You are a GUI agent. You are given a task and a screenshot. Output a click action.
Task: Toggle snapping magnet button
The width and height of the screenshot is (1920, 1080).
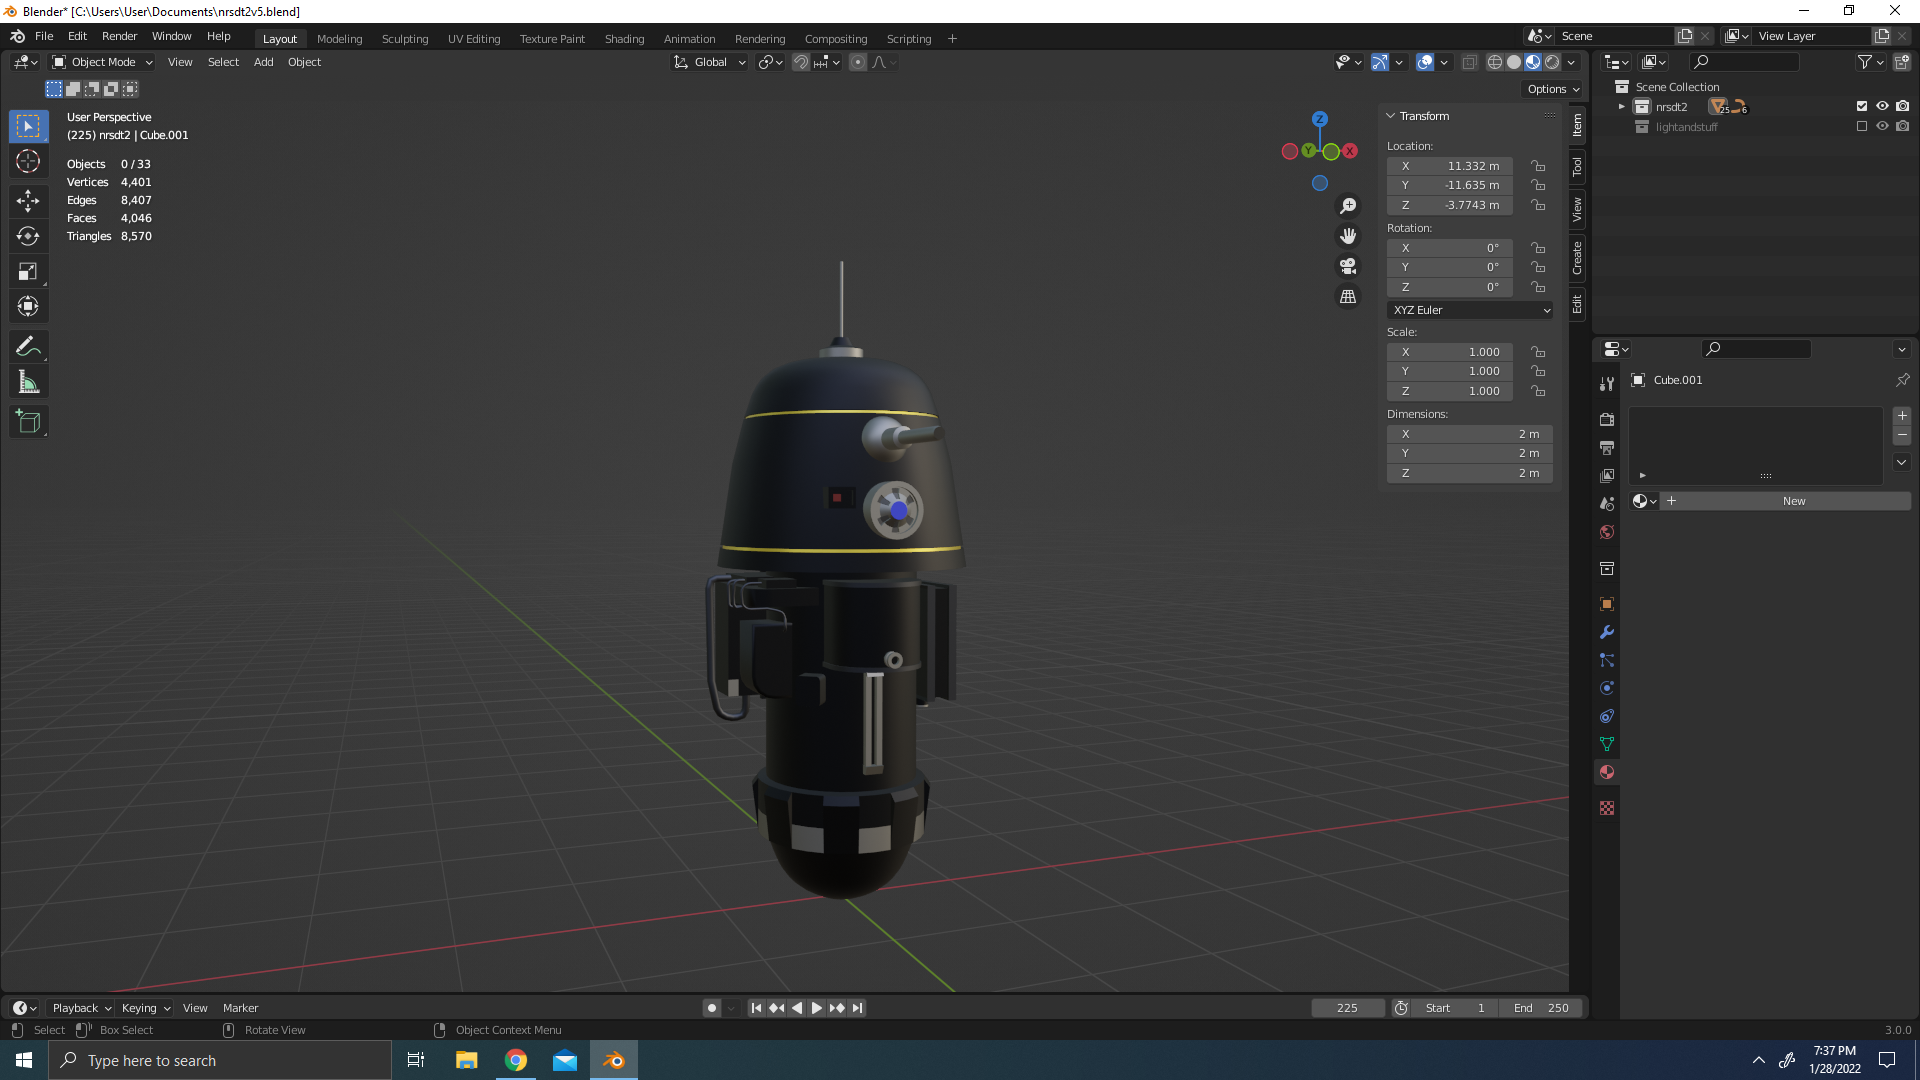click(x=801, y=62)
